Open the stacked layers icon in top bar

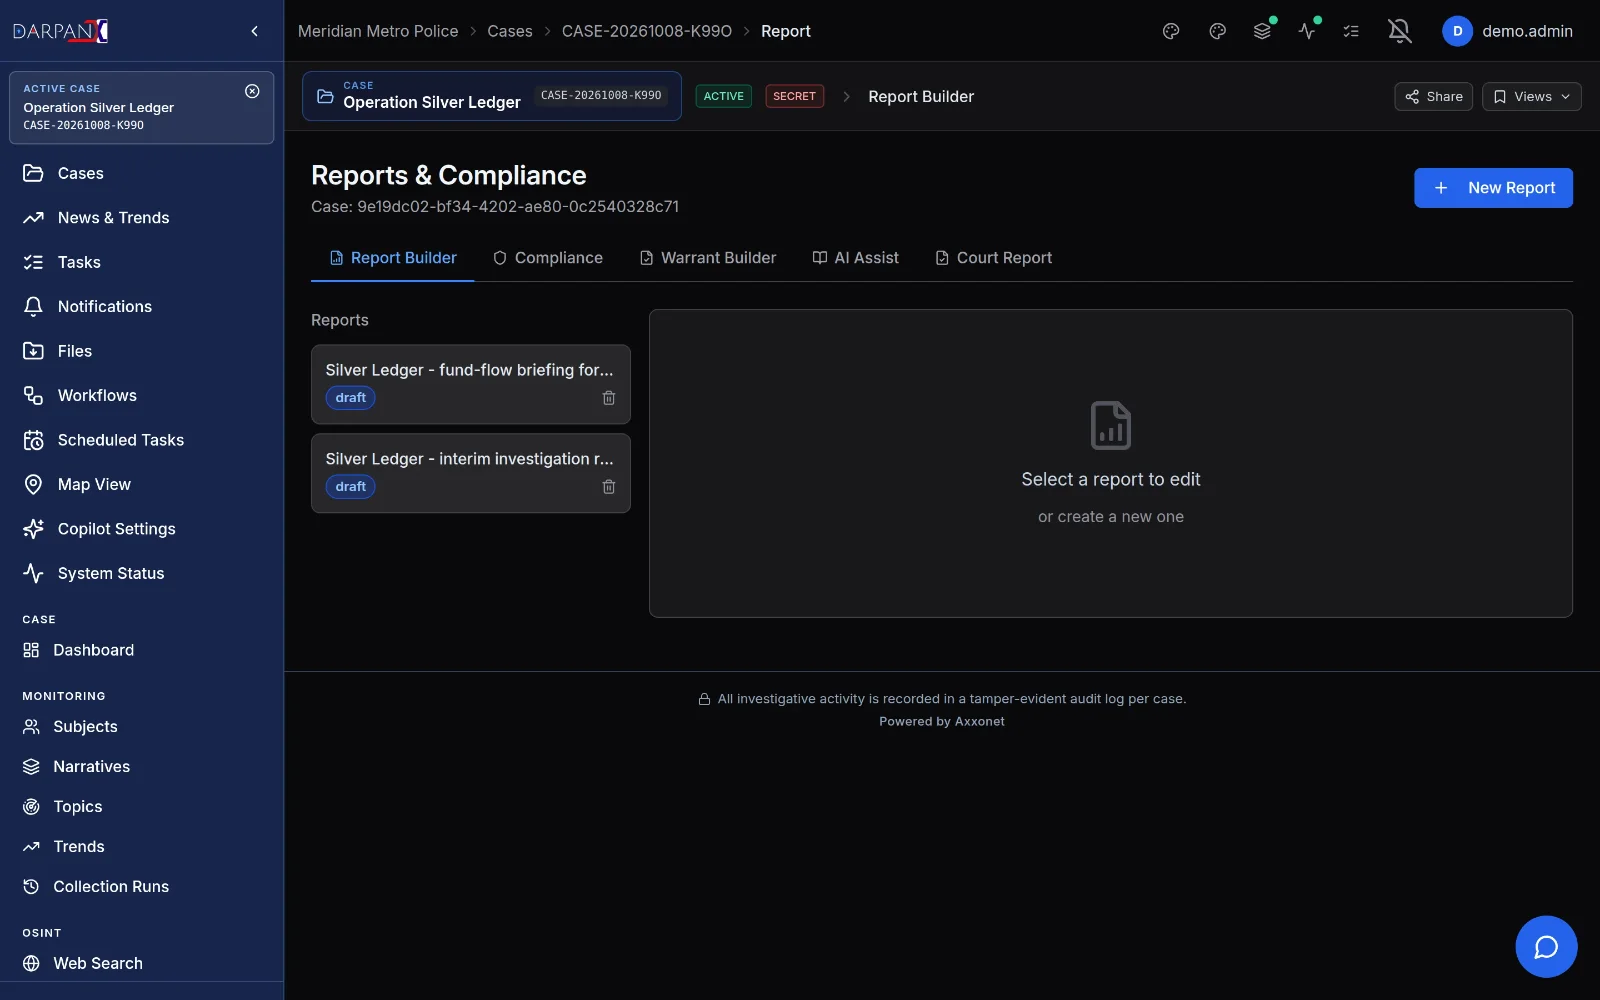click(x=1262, y=31)
